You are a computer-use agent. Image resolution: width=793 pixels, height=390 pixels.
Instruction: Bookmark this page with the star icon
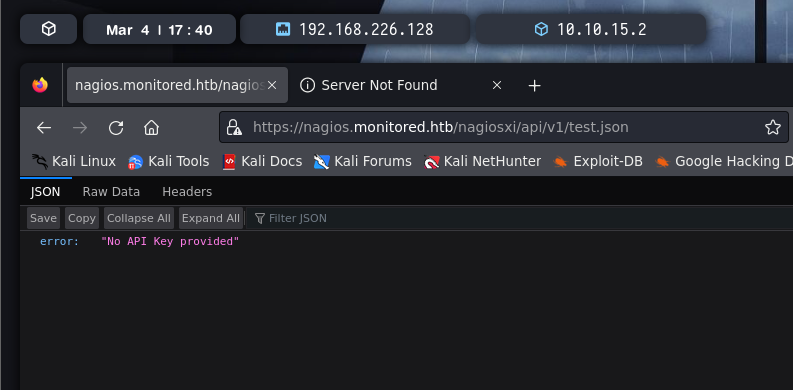tap(773, 127)
